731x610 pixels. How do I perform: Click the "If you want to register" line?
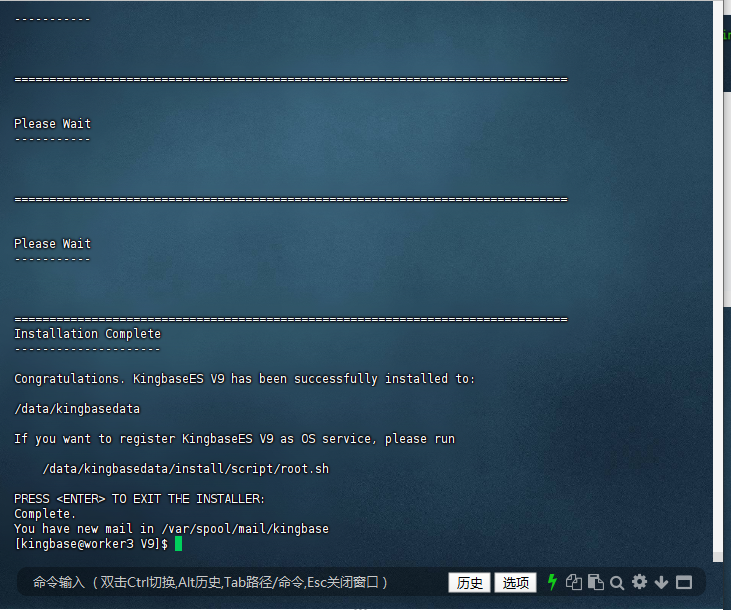coord(234,439)
